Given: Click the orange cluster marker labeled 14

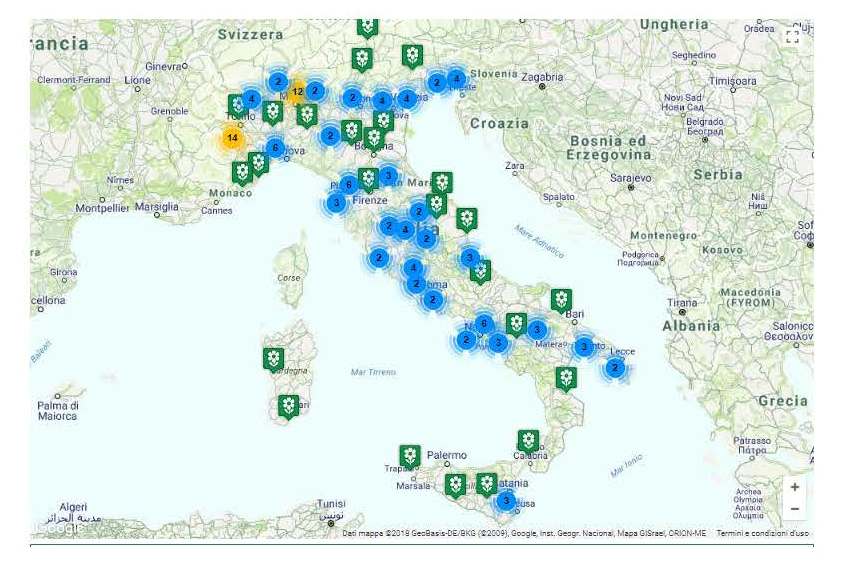Looking at the screenshot, I should (232, 137).
